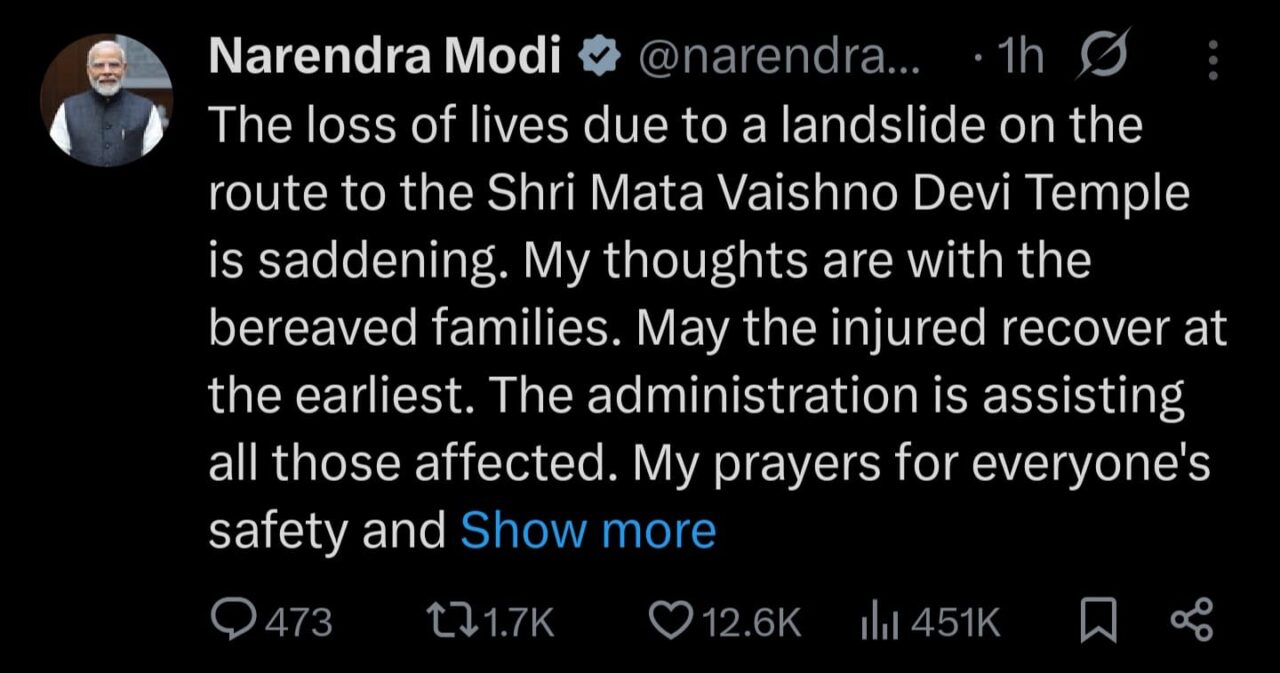
Task: Click the share post icon
Action: pos(1190,621)
